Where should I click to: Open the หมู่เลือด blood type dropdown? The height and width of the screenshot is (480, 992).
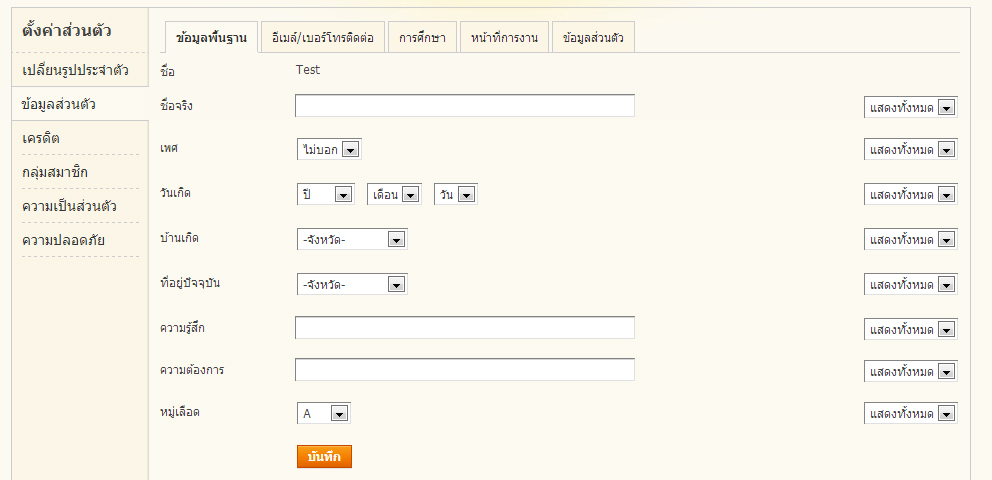[x=324, y=413]
